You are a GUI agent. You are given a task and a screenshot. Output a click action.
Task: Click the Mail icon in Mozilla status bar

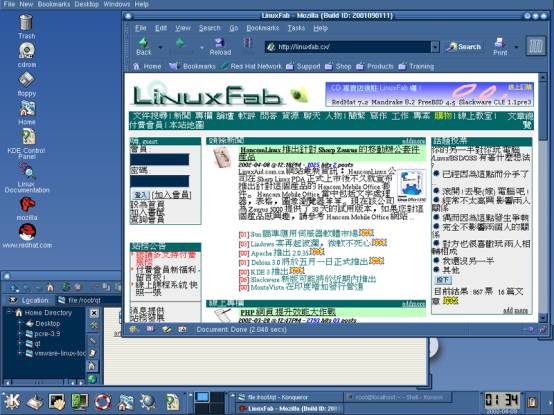coord(150,329)
